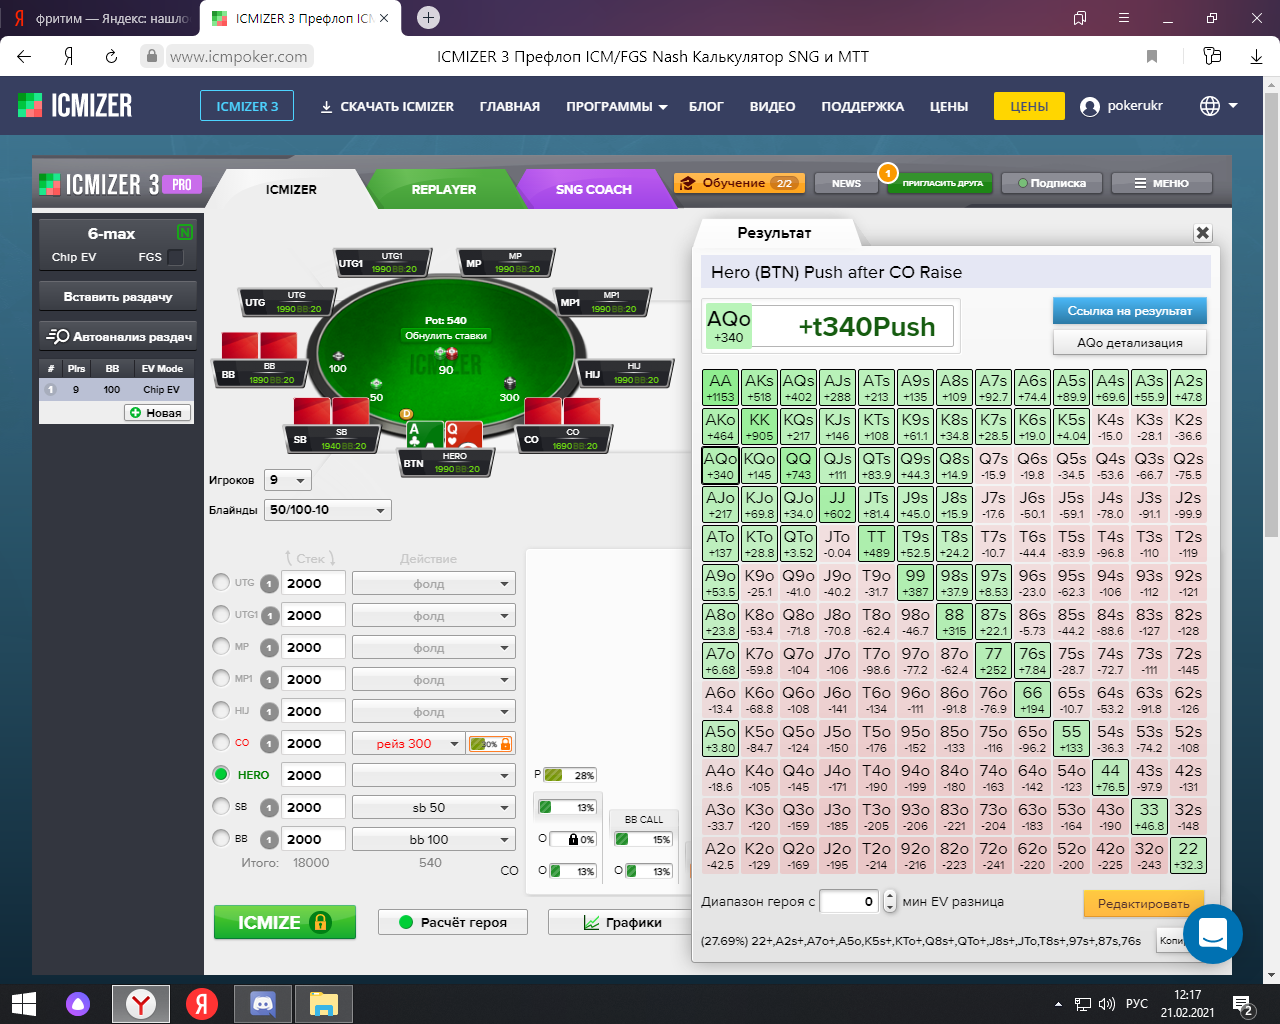Switch to the REPLAYER tab
The image size is (1280, 1024).
click(x=444, y=189)
